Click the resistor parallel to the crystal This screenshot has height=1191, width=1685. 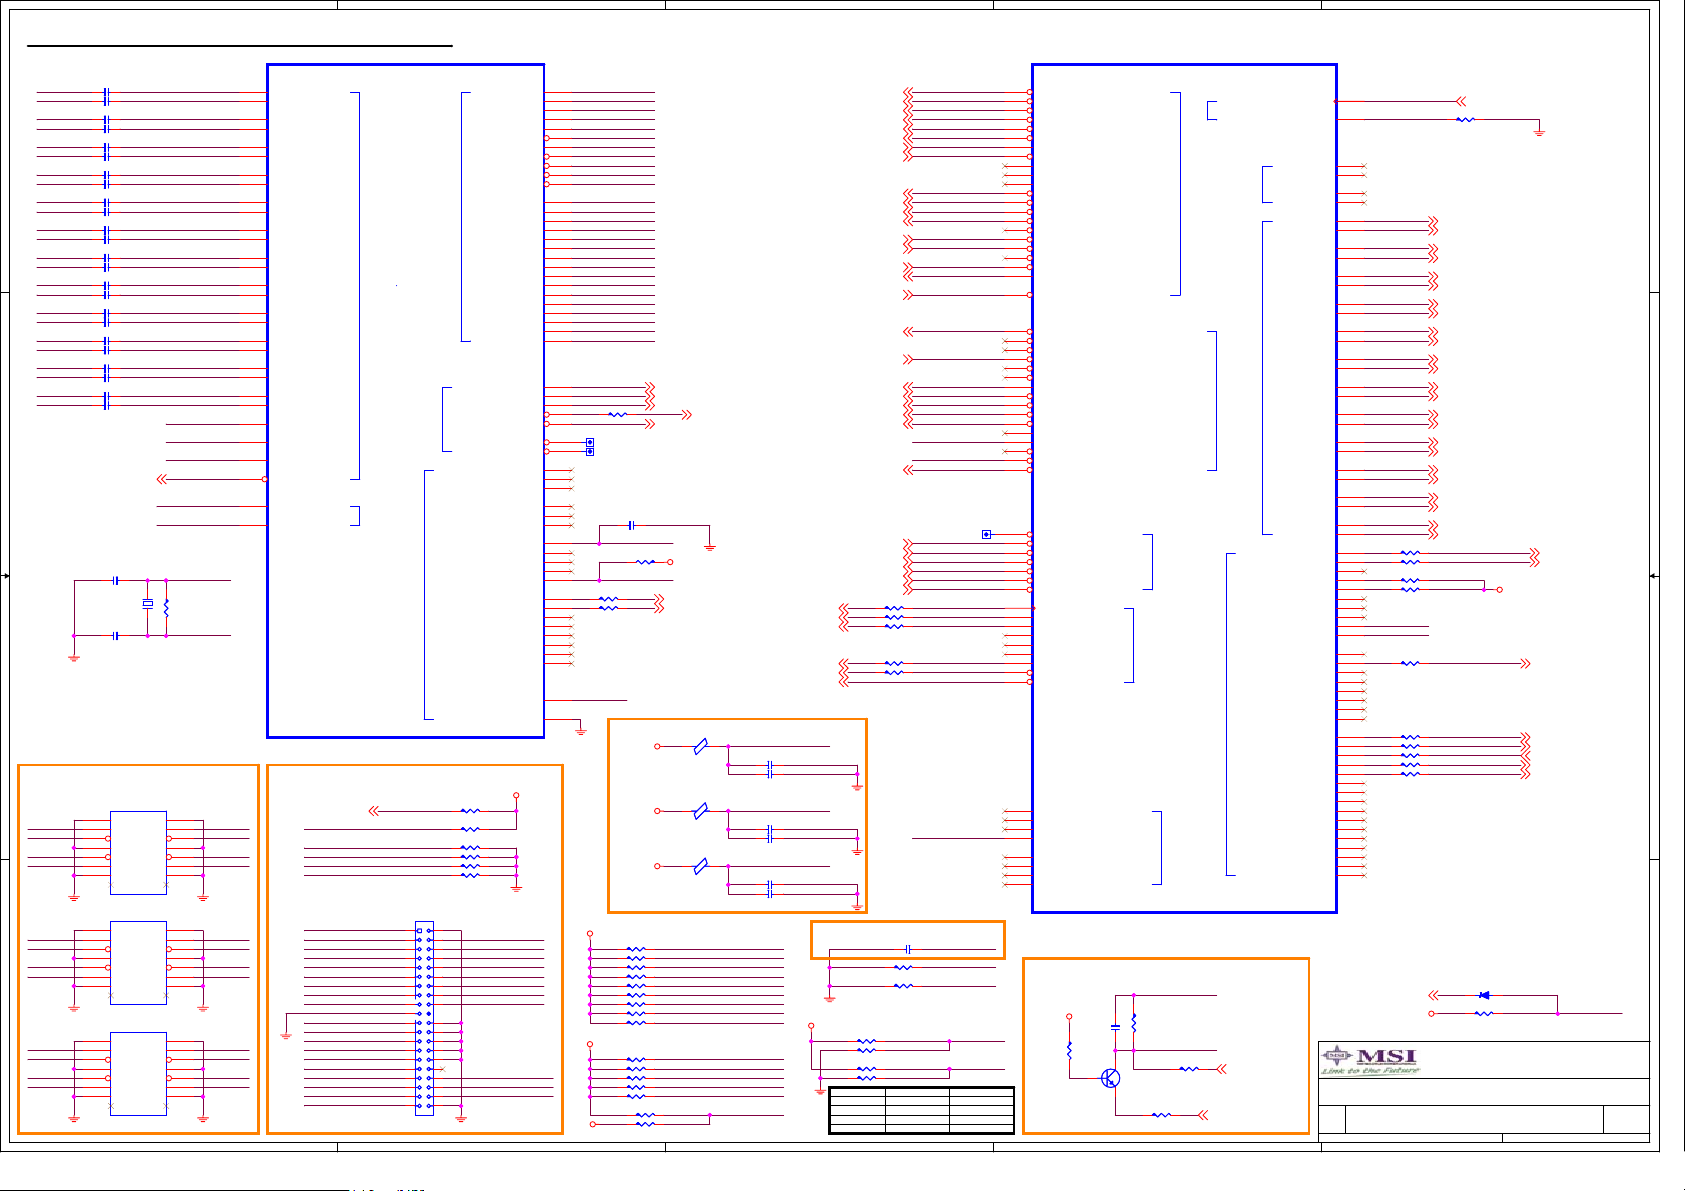[x=166, y=607]
